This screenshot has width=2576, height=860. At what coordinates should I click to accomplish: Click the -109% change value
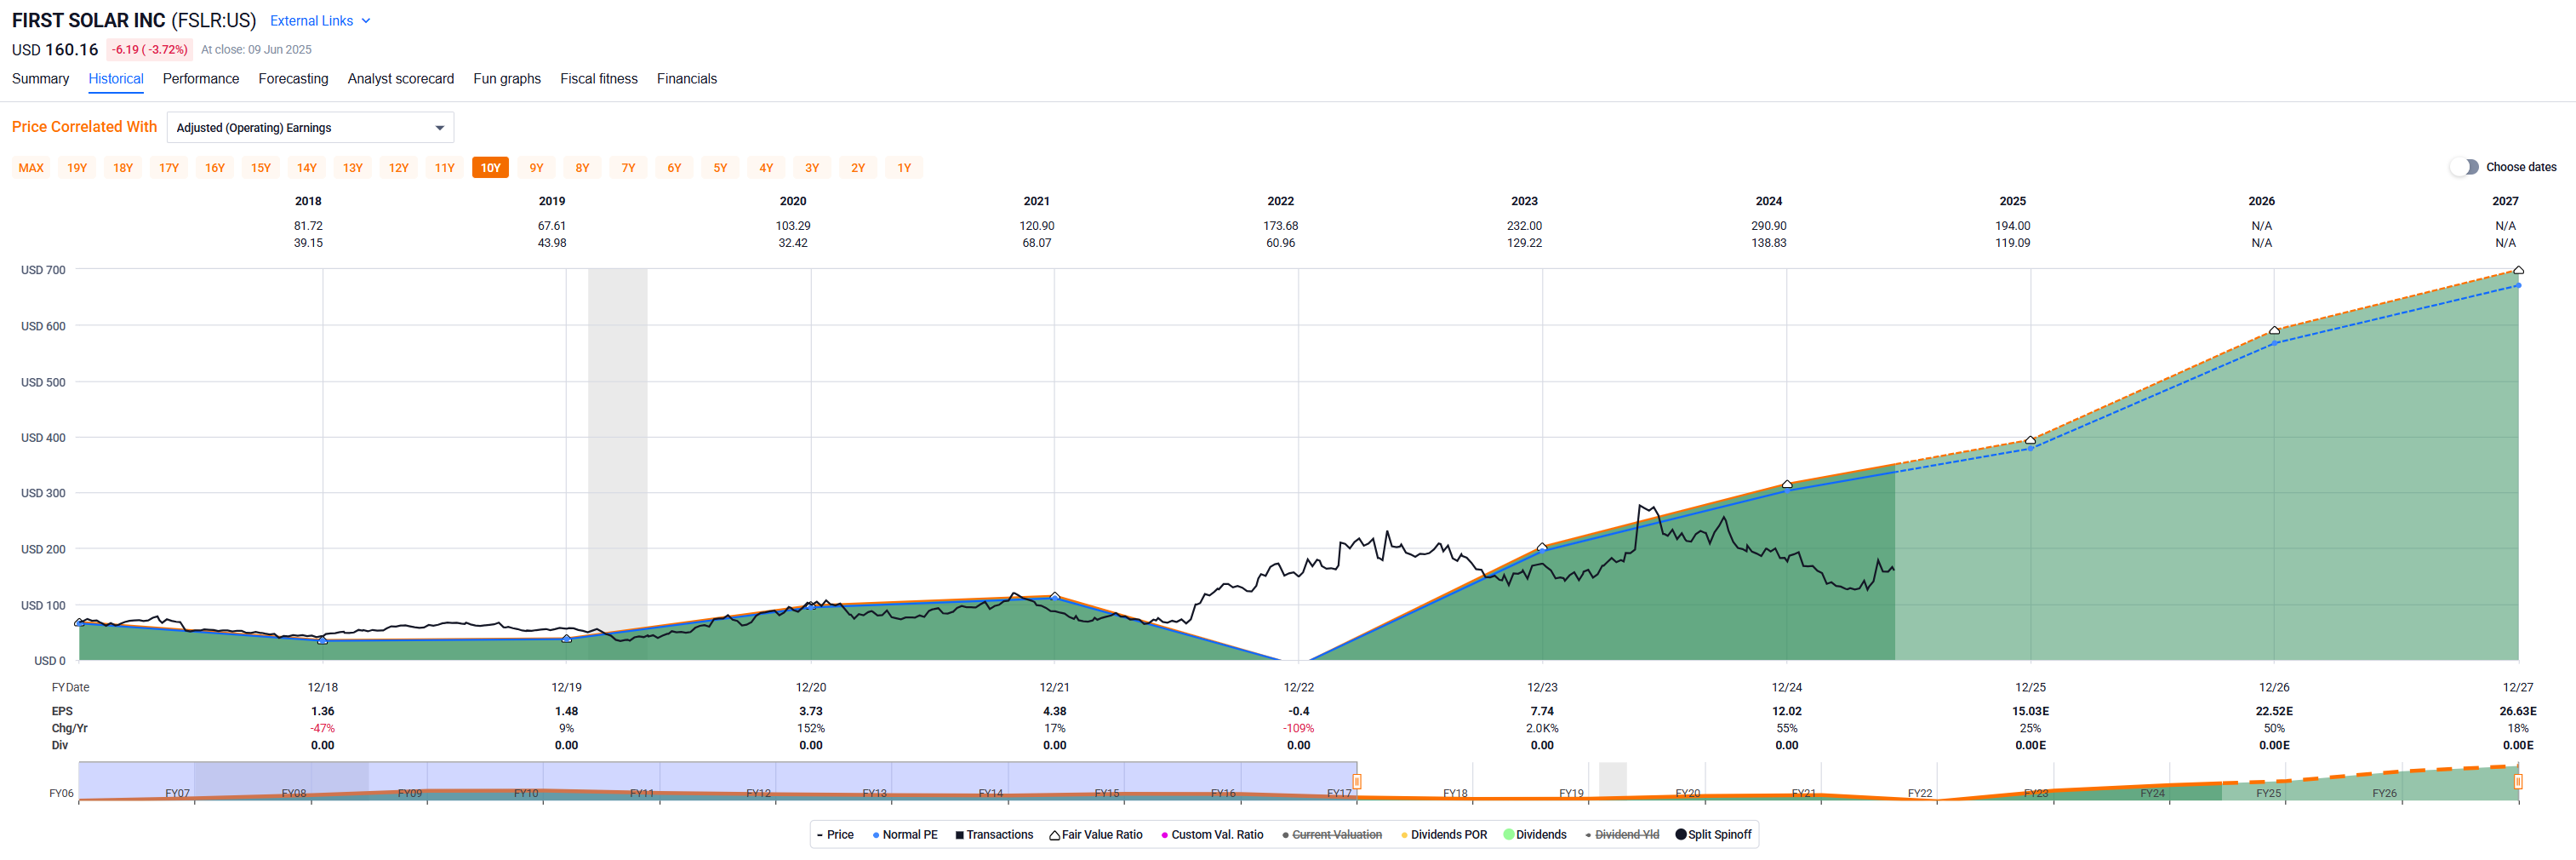pos(1299,729)
